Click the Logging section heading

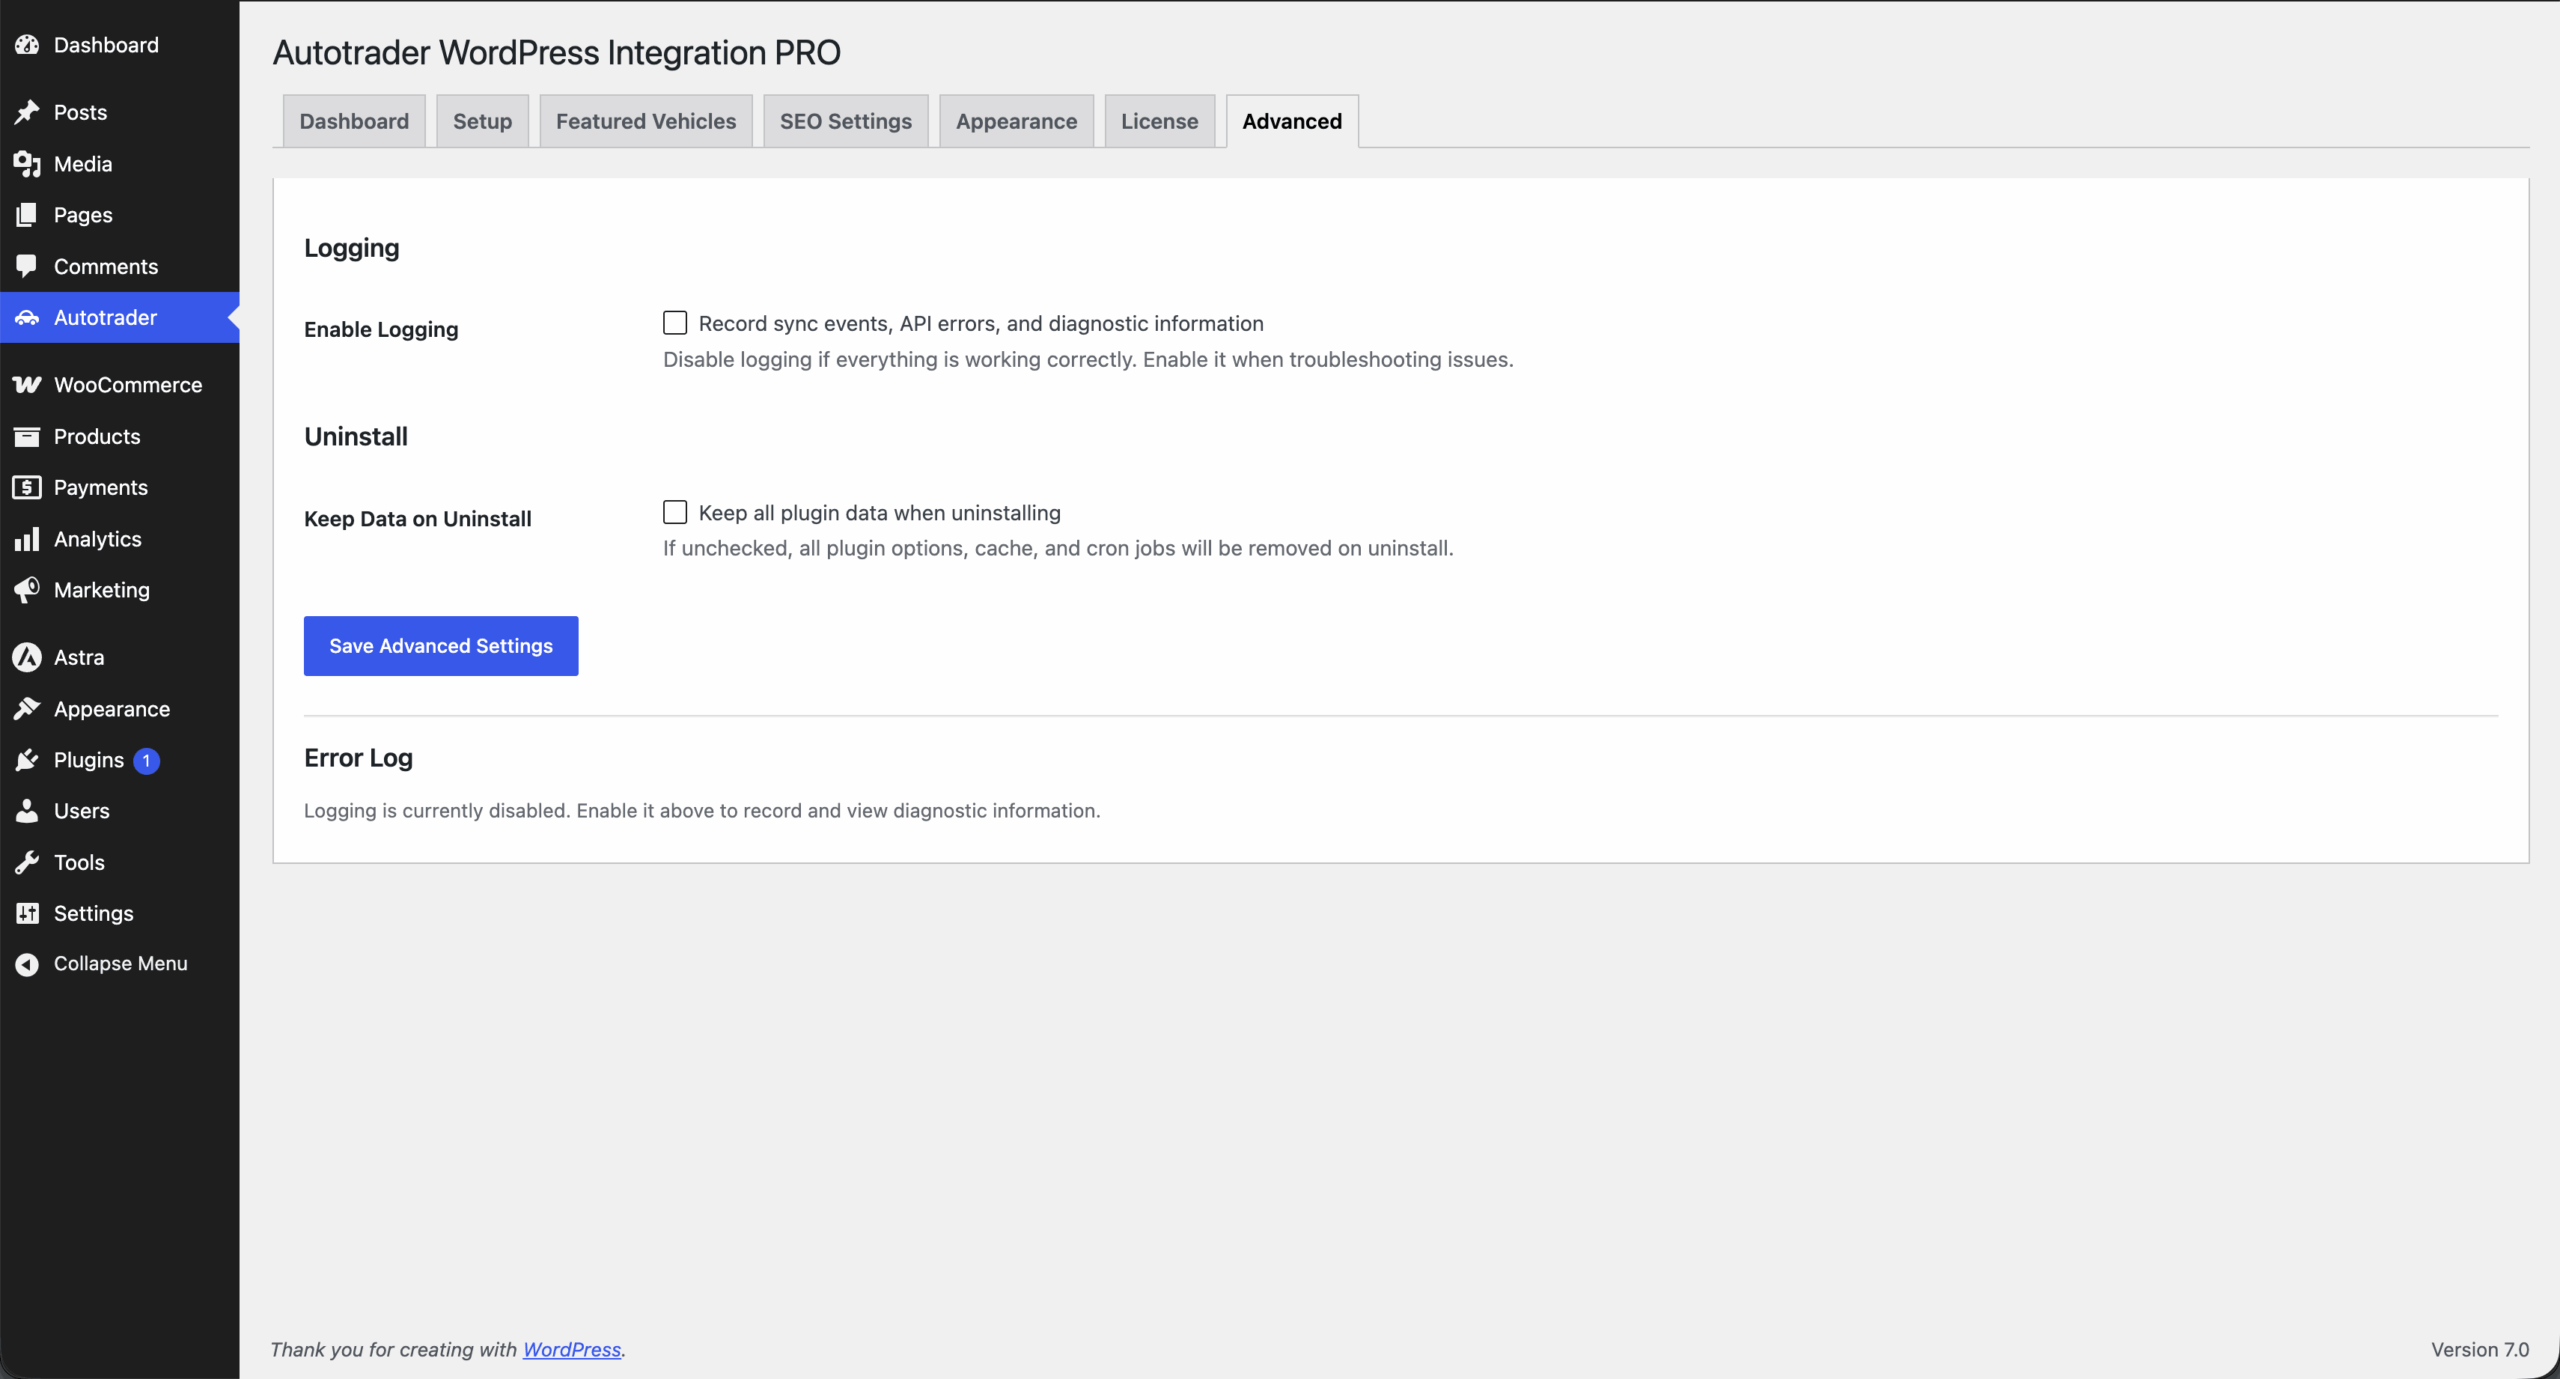pos(352,248)
